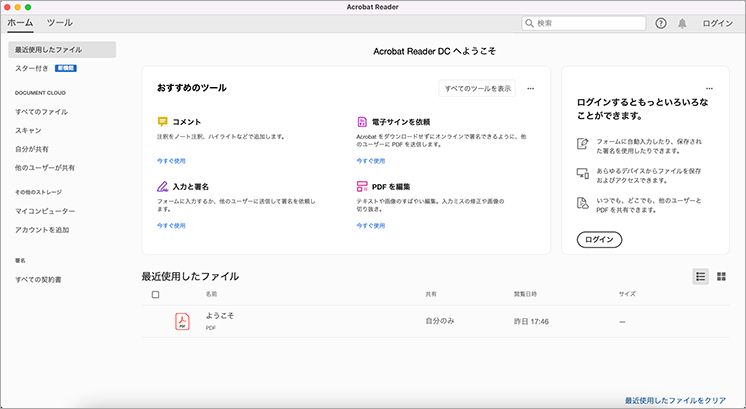The width and height of the screenshot is (746, 409).
Task: Click into the 検索 search field
Action: tap(584, 23)
